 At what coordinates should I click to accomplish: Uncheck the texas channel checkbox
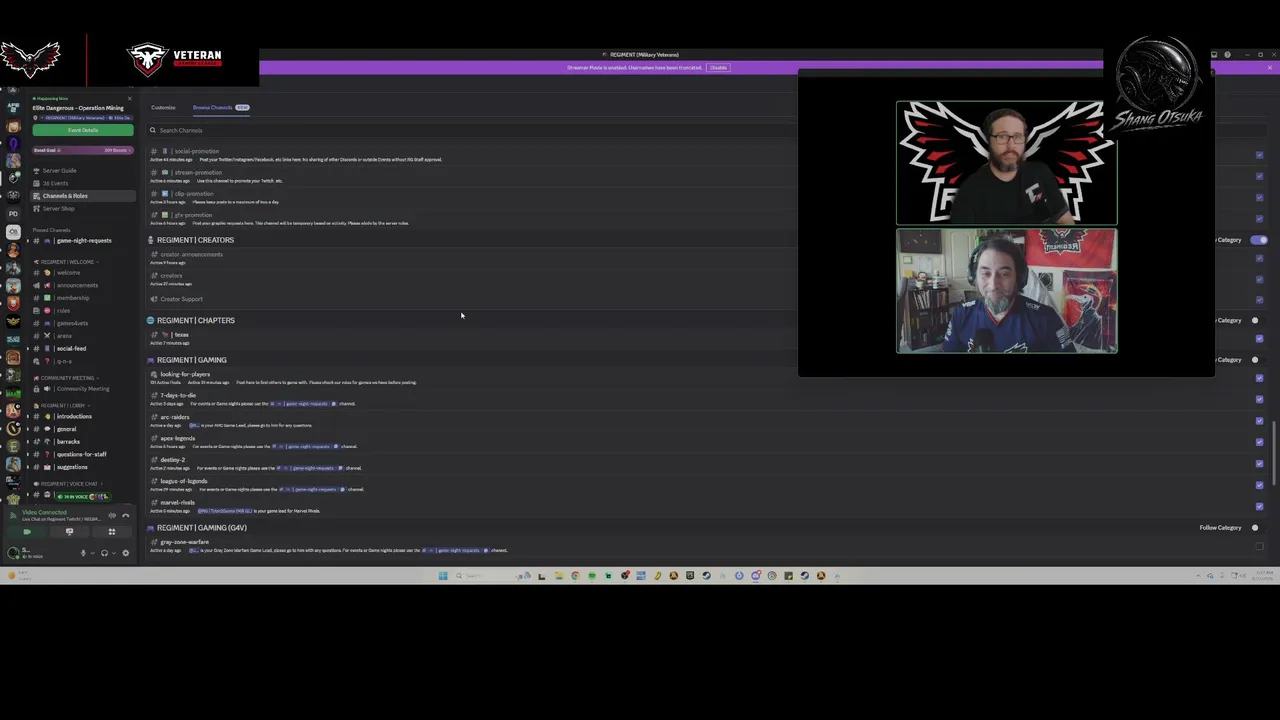pyautogui.click(x=1259, y=338)
